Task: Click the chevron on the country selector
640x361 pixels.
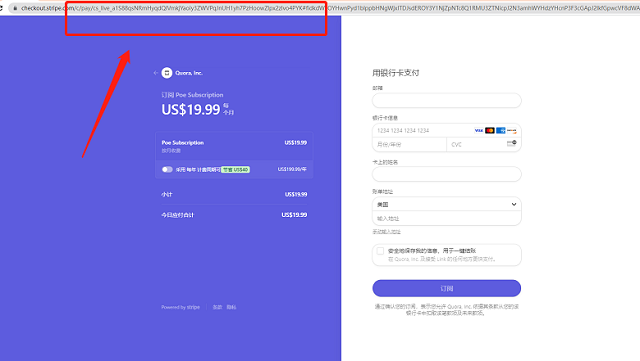Action: point(514,204)
